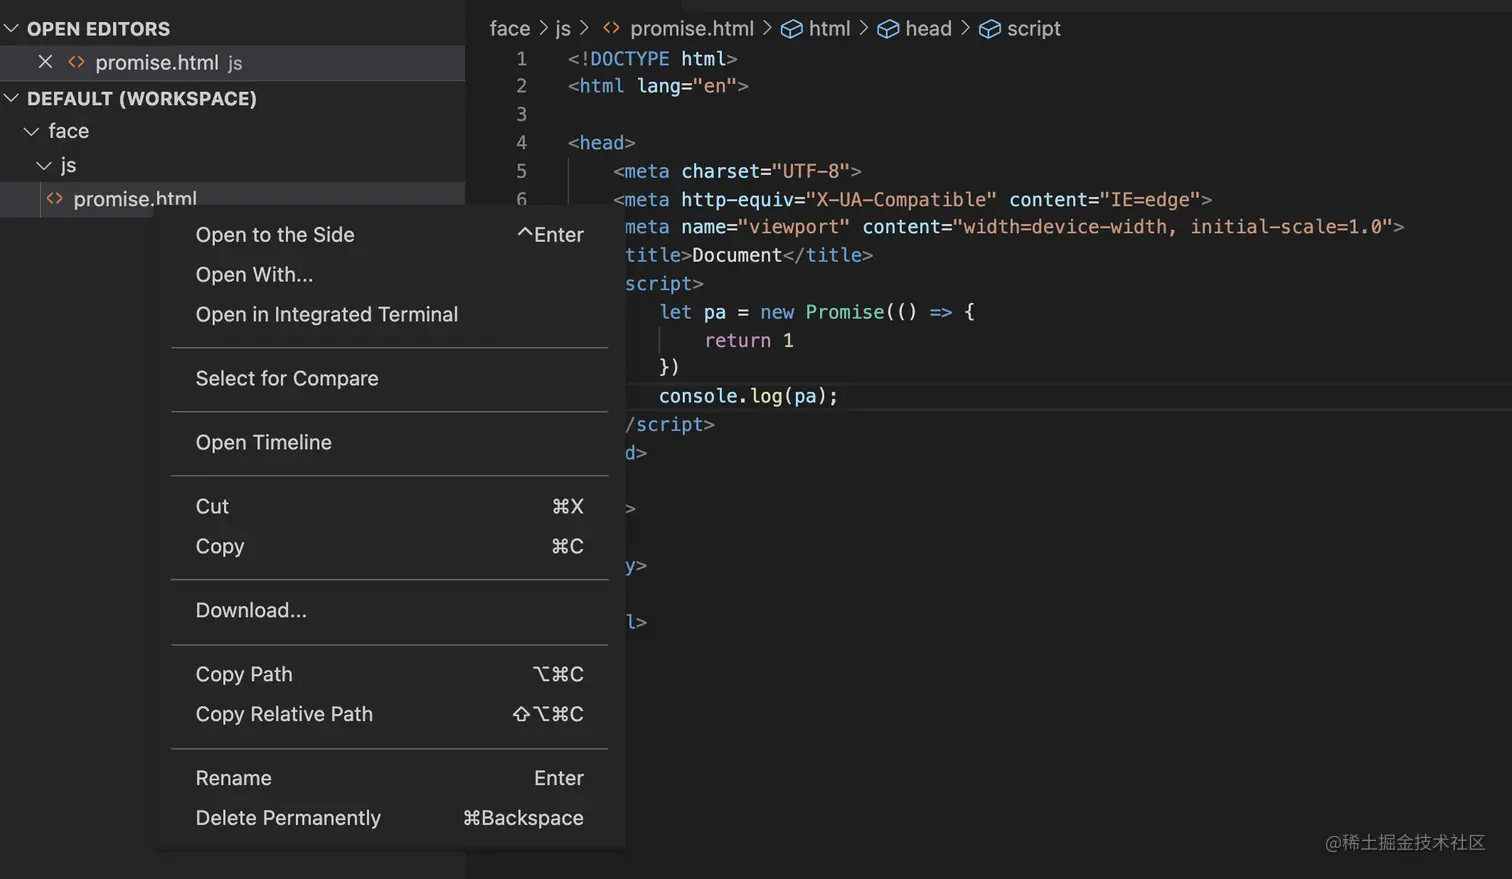
Task: Click line number 4 in the gutter
Action: tap(521, 143)
